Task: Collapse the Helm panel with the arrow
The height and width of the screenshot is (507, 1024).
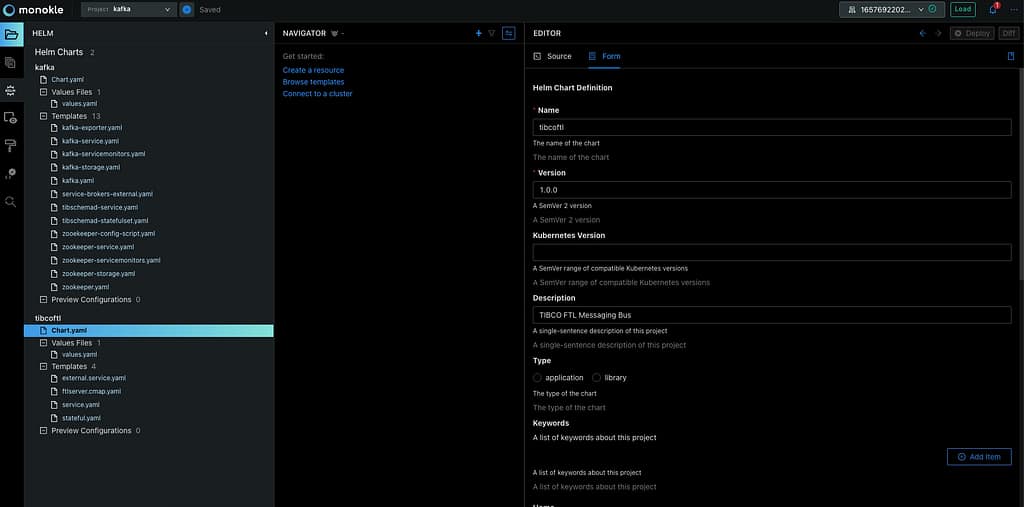Action: point(266,33)
